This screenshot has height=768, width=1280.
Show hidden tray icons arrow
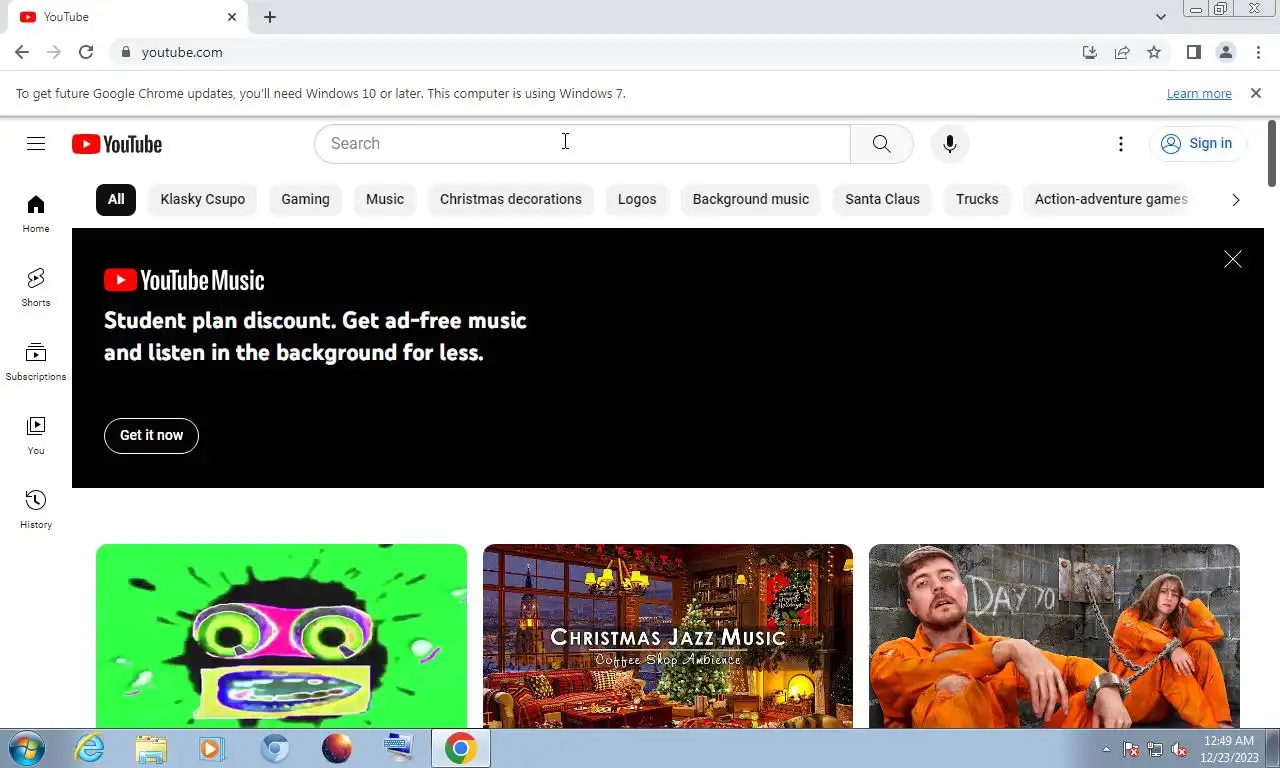[x=1106, y=749]
